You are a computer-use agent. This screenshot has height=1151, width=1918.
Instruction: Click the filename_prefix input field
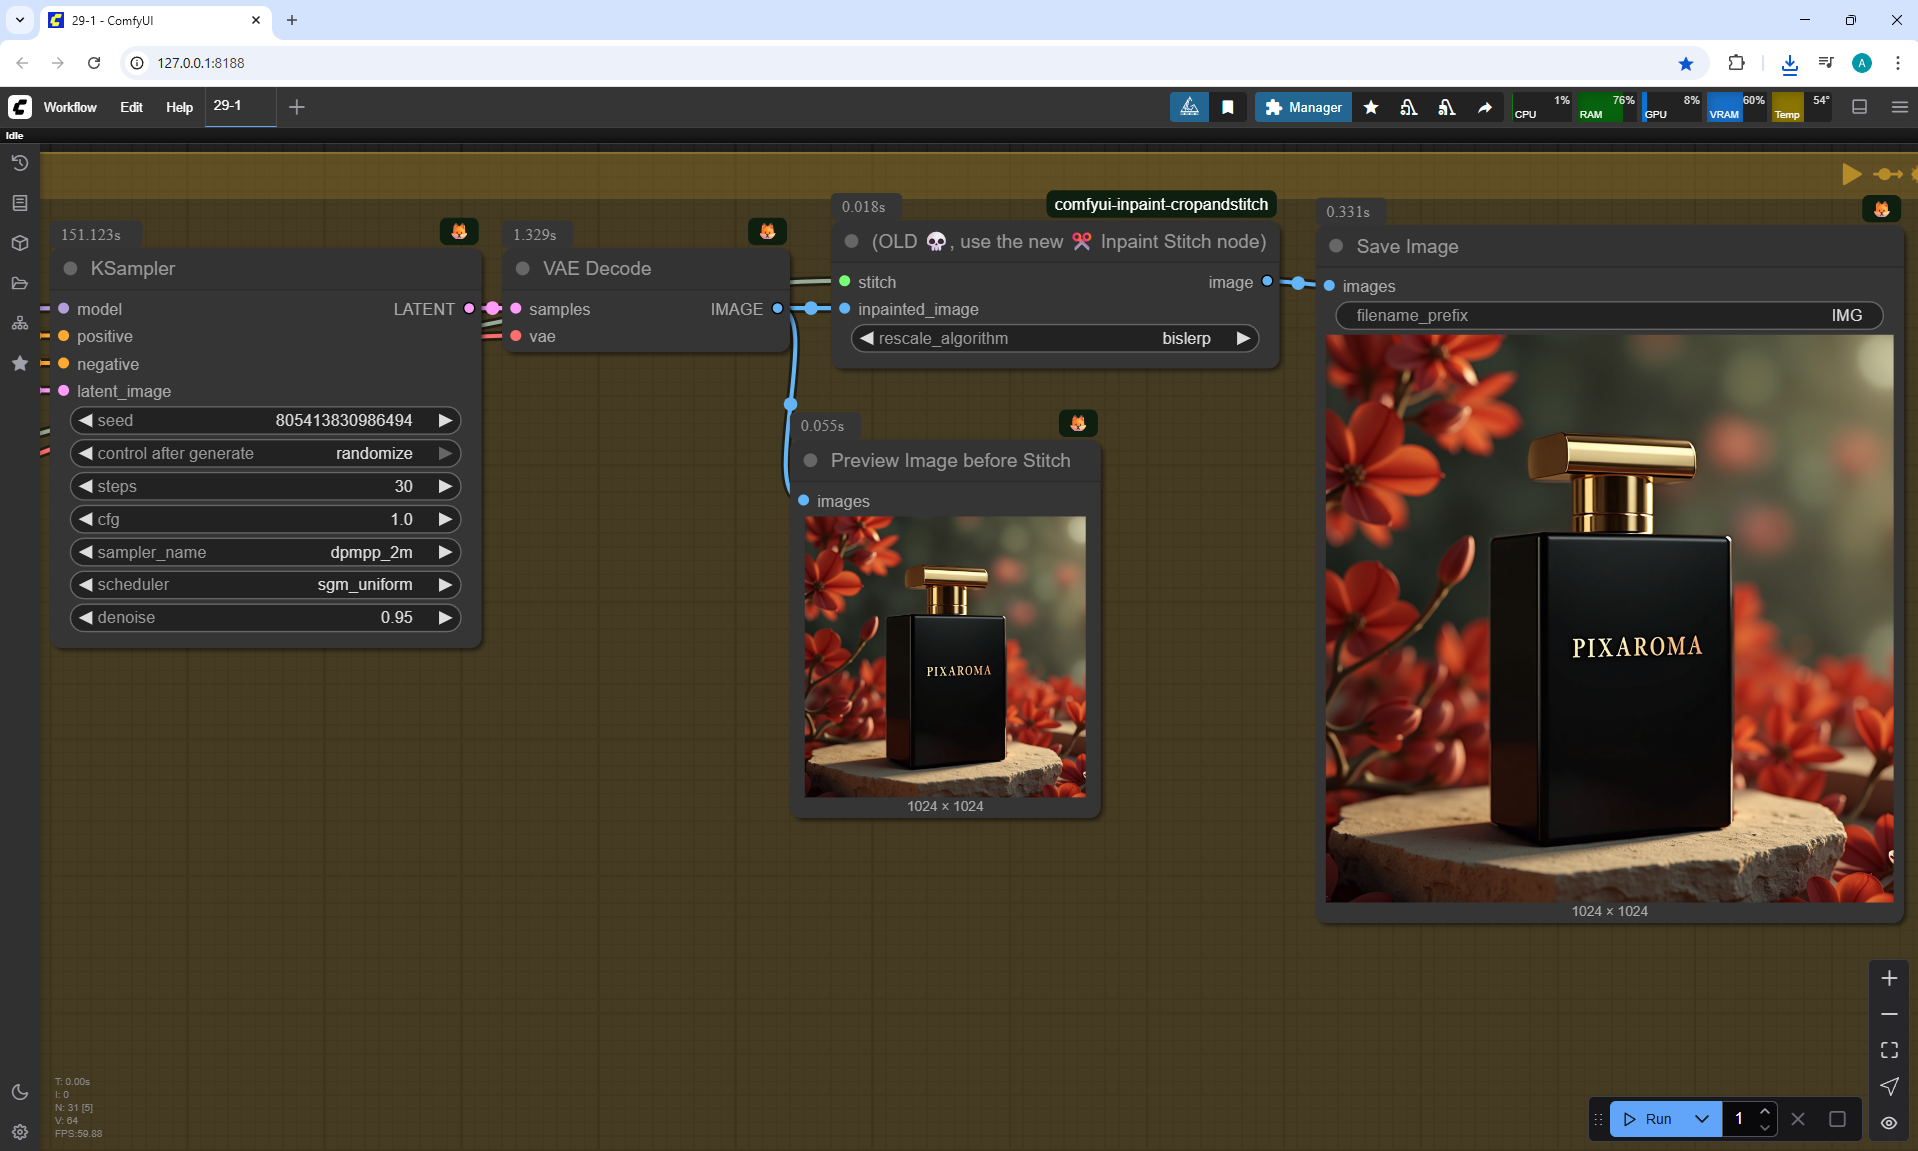click(1609, 315)
